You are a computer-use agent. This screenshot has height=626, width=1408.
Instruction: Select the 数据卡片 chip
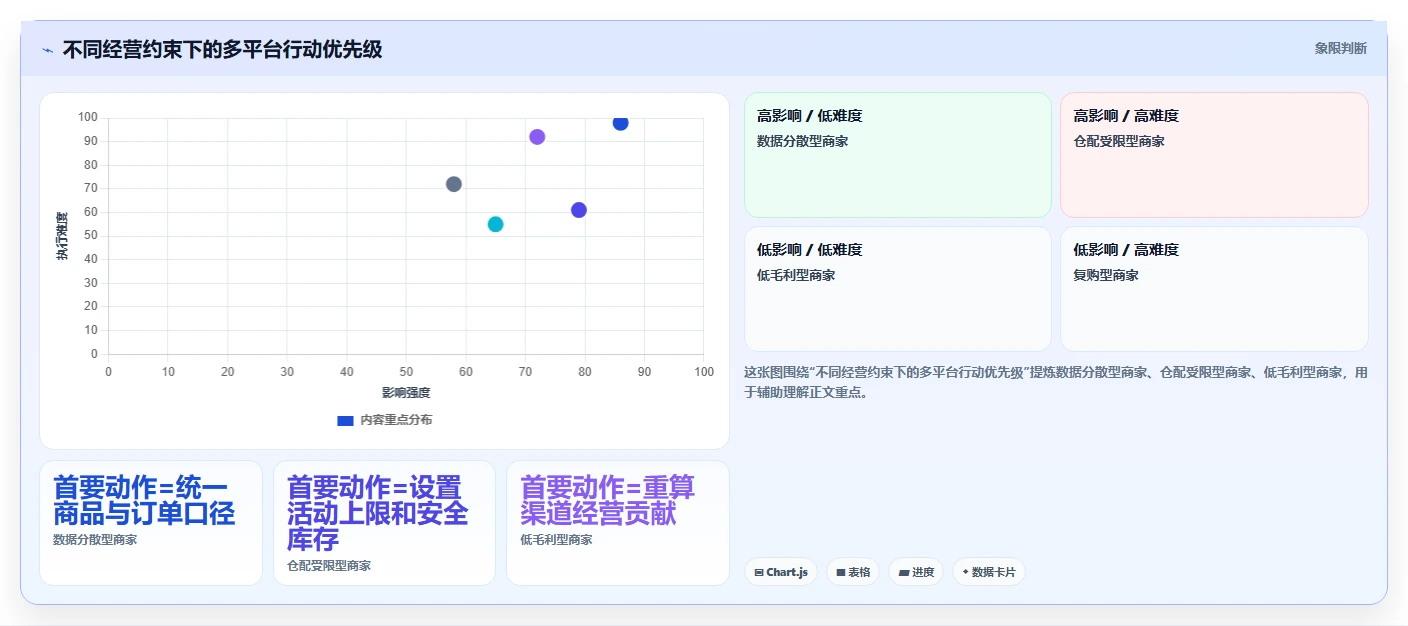coord(988,572)
